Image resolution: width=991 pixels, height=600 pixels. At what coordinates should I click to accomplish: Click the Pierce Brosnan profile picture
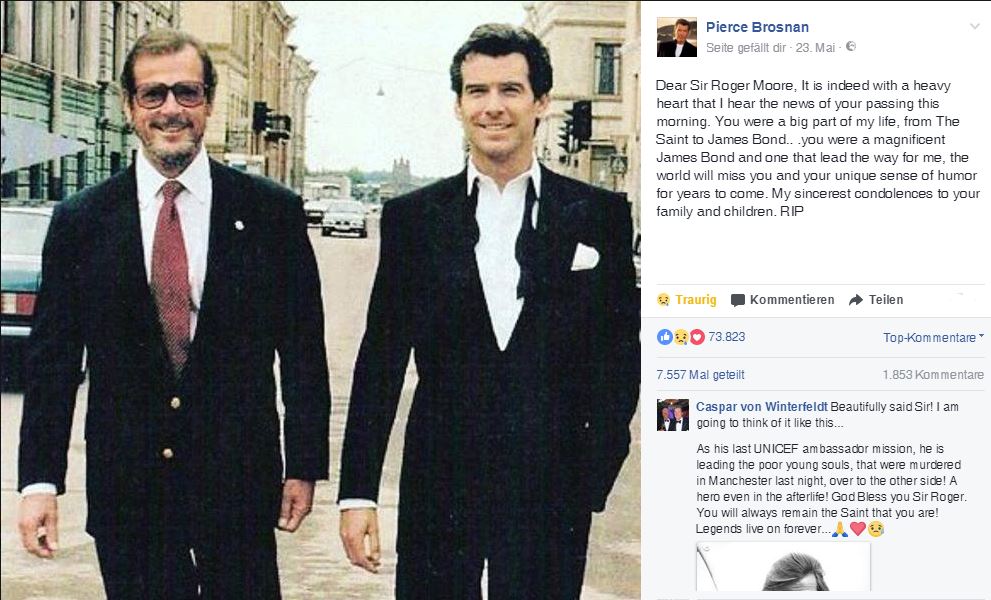677,37
